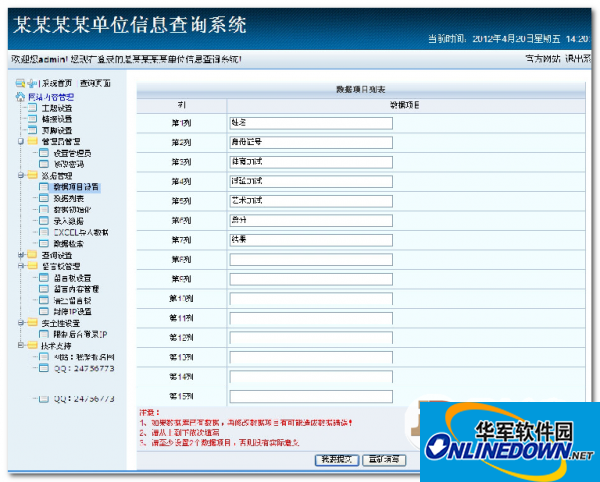The height and width of the screenshot is (482, 600).
Task: Click the page icon beside 封停IP设置
Action: click(44, 311)
